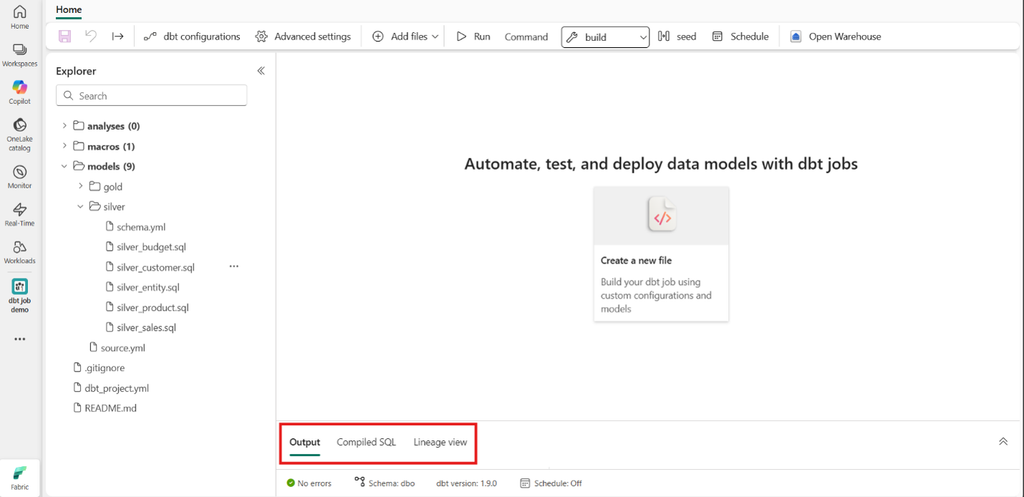1024x497 pixels.
Task: Expand the gold folder
Action: [x=80, y=187]
